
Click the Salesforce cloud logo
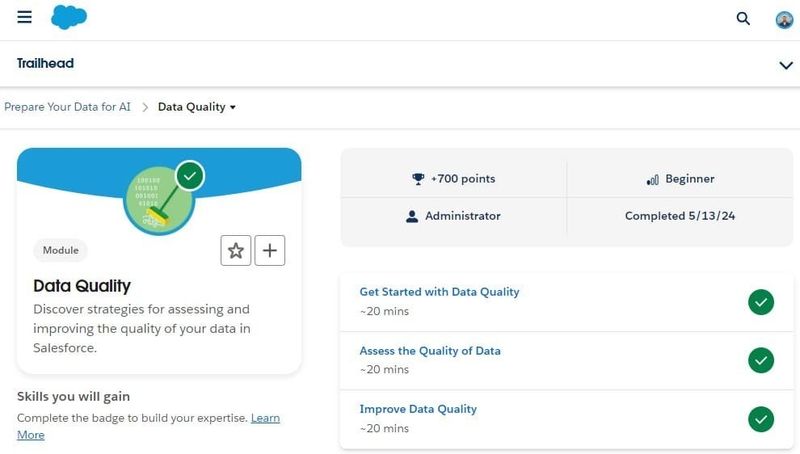click(69, 17)
